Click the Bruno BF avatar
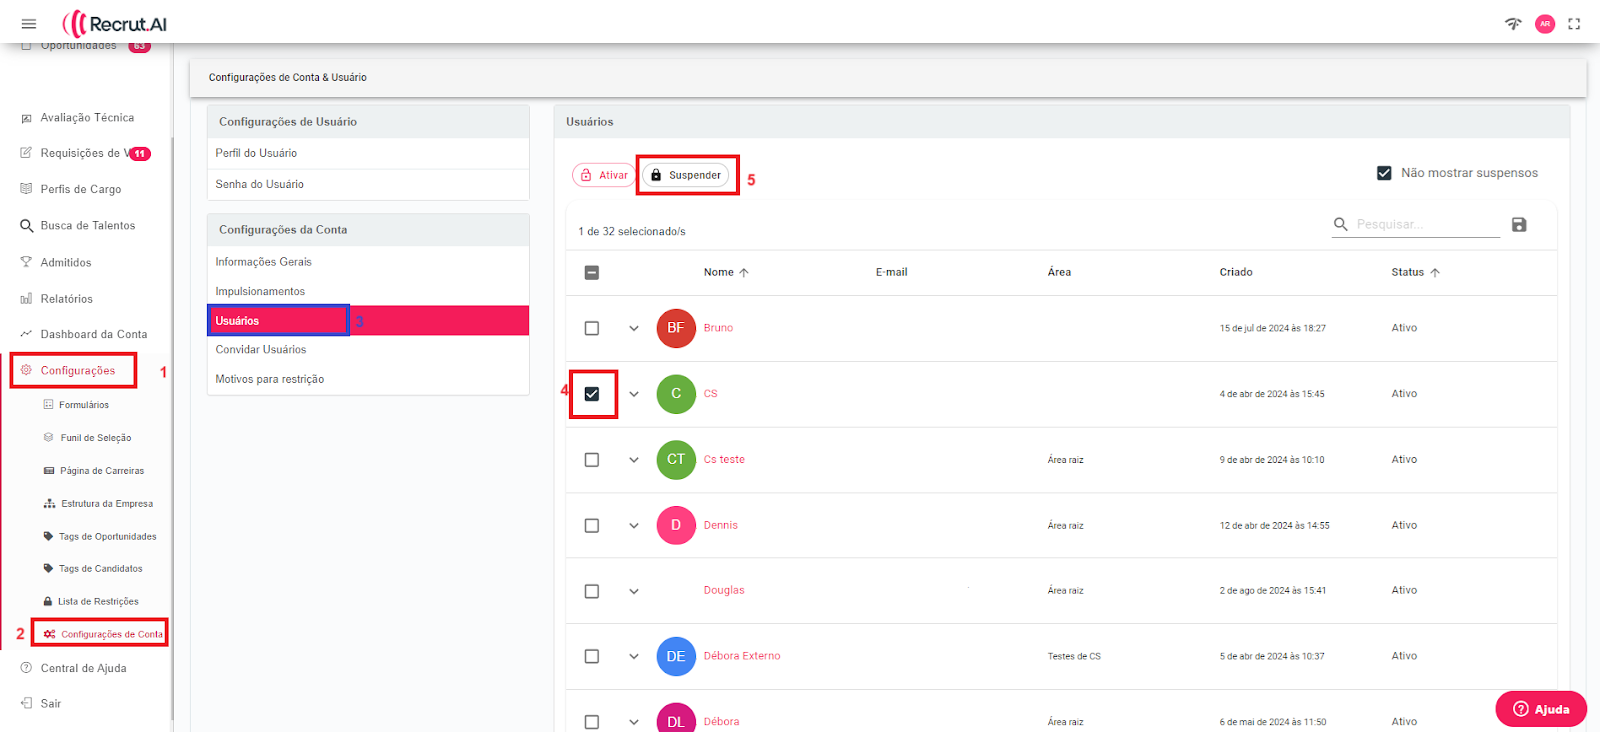The width and height of the screenshot is (1600, 732). click(676, 328)
